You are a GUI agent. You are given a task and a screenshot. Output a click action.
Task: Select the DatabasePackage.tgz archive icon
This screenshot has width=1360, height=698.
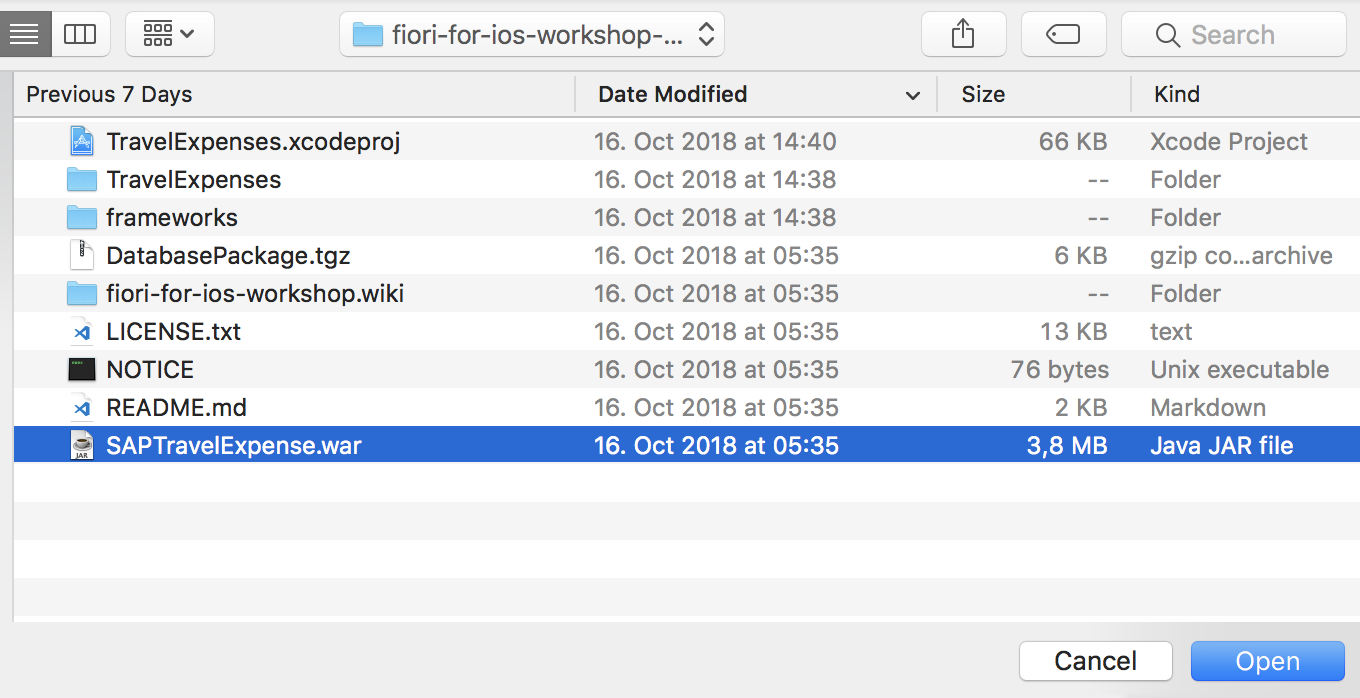82,256
